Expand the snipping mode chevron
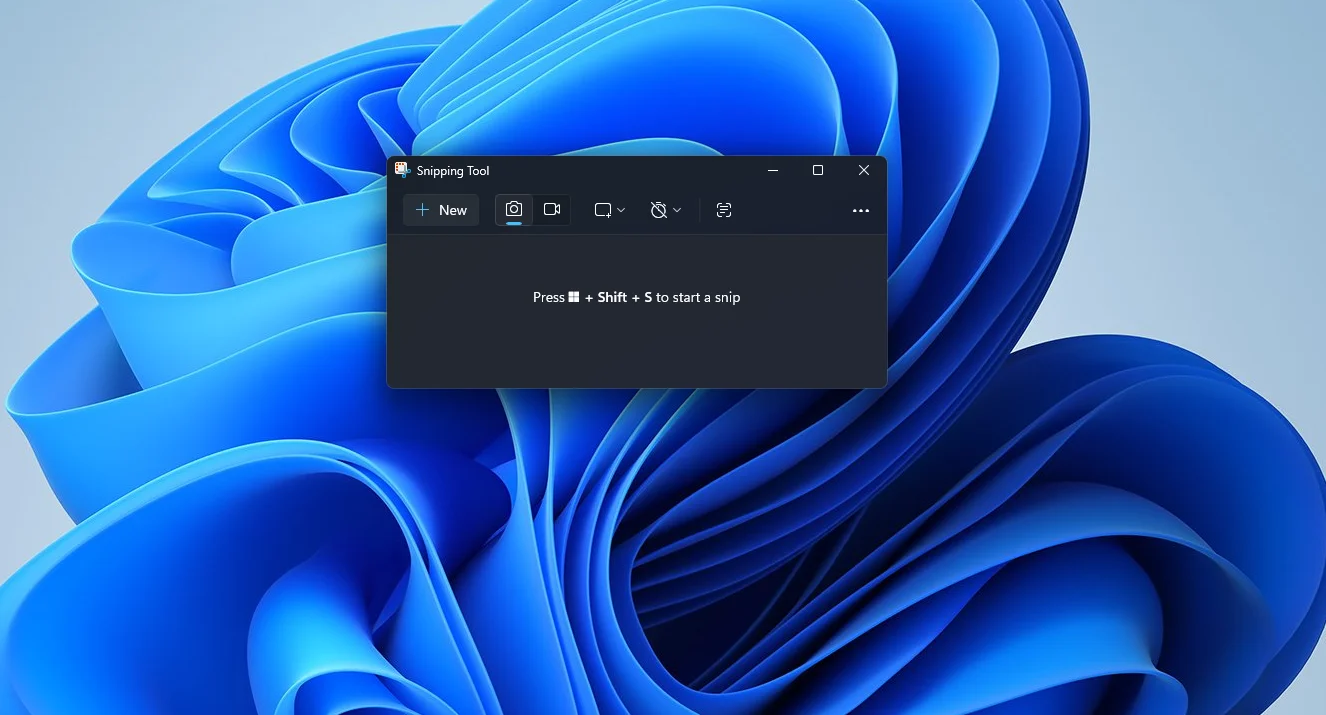This screenshot has width=1326, height=715. pyautogui.click(x=621, y=210)
